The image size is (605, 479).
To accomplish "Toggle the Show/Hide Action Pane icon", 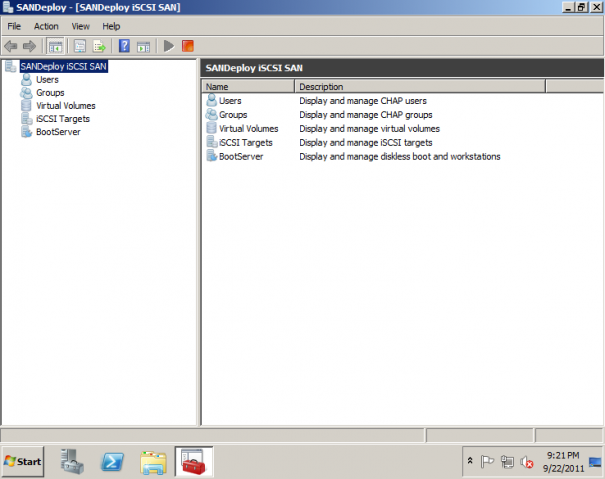I will (x=144, y=46).
